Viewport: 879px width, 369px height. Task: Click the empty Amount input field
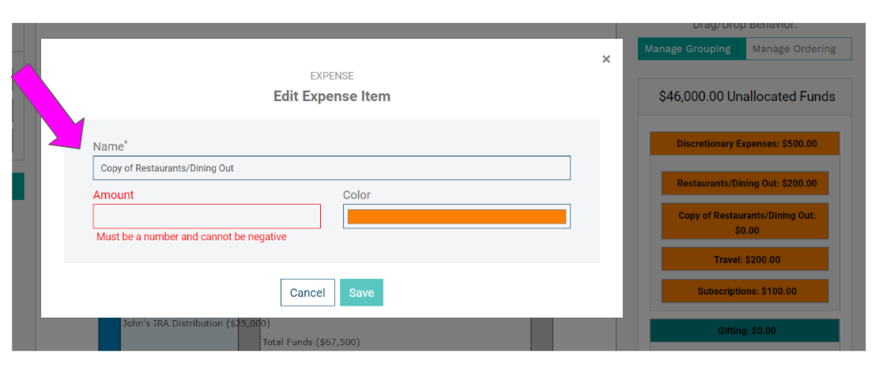(207, 216)
